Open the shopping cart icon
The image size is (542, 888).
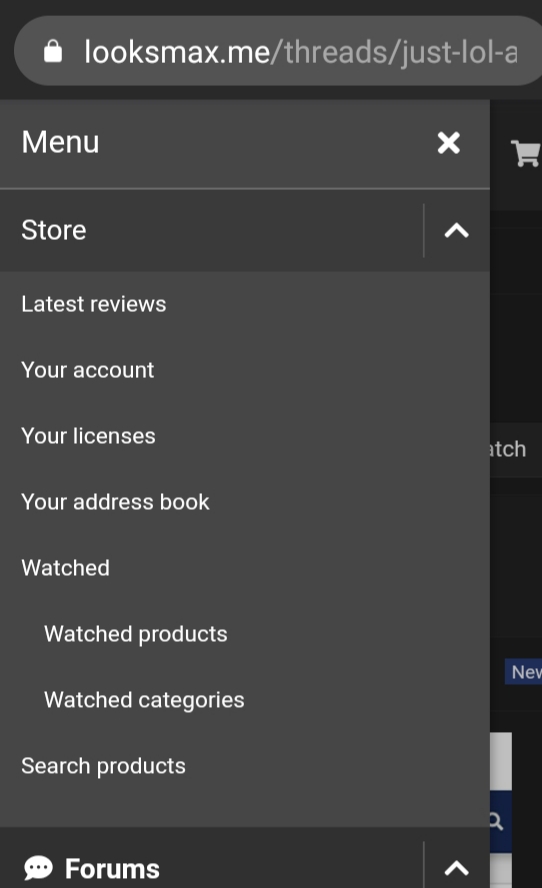pos(526,153)
